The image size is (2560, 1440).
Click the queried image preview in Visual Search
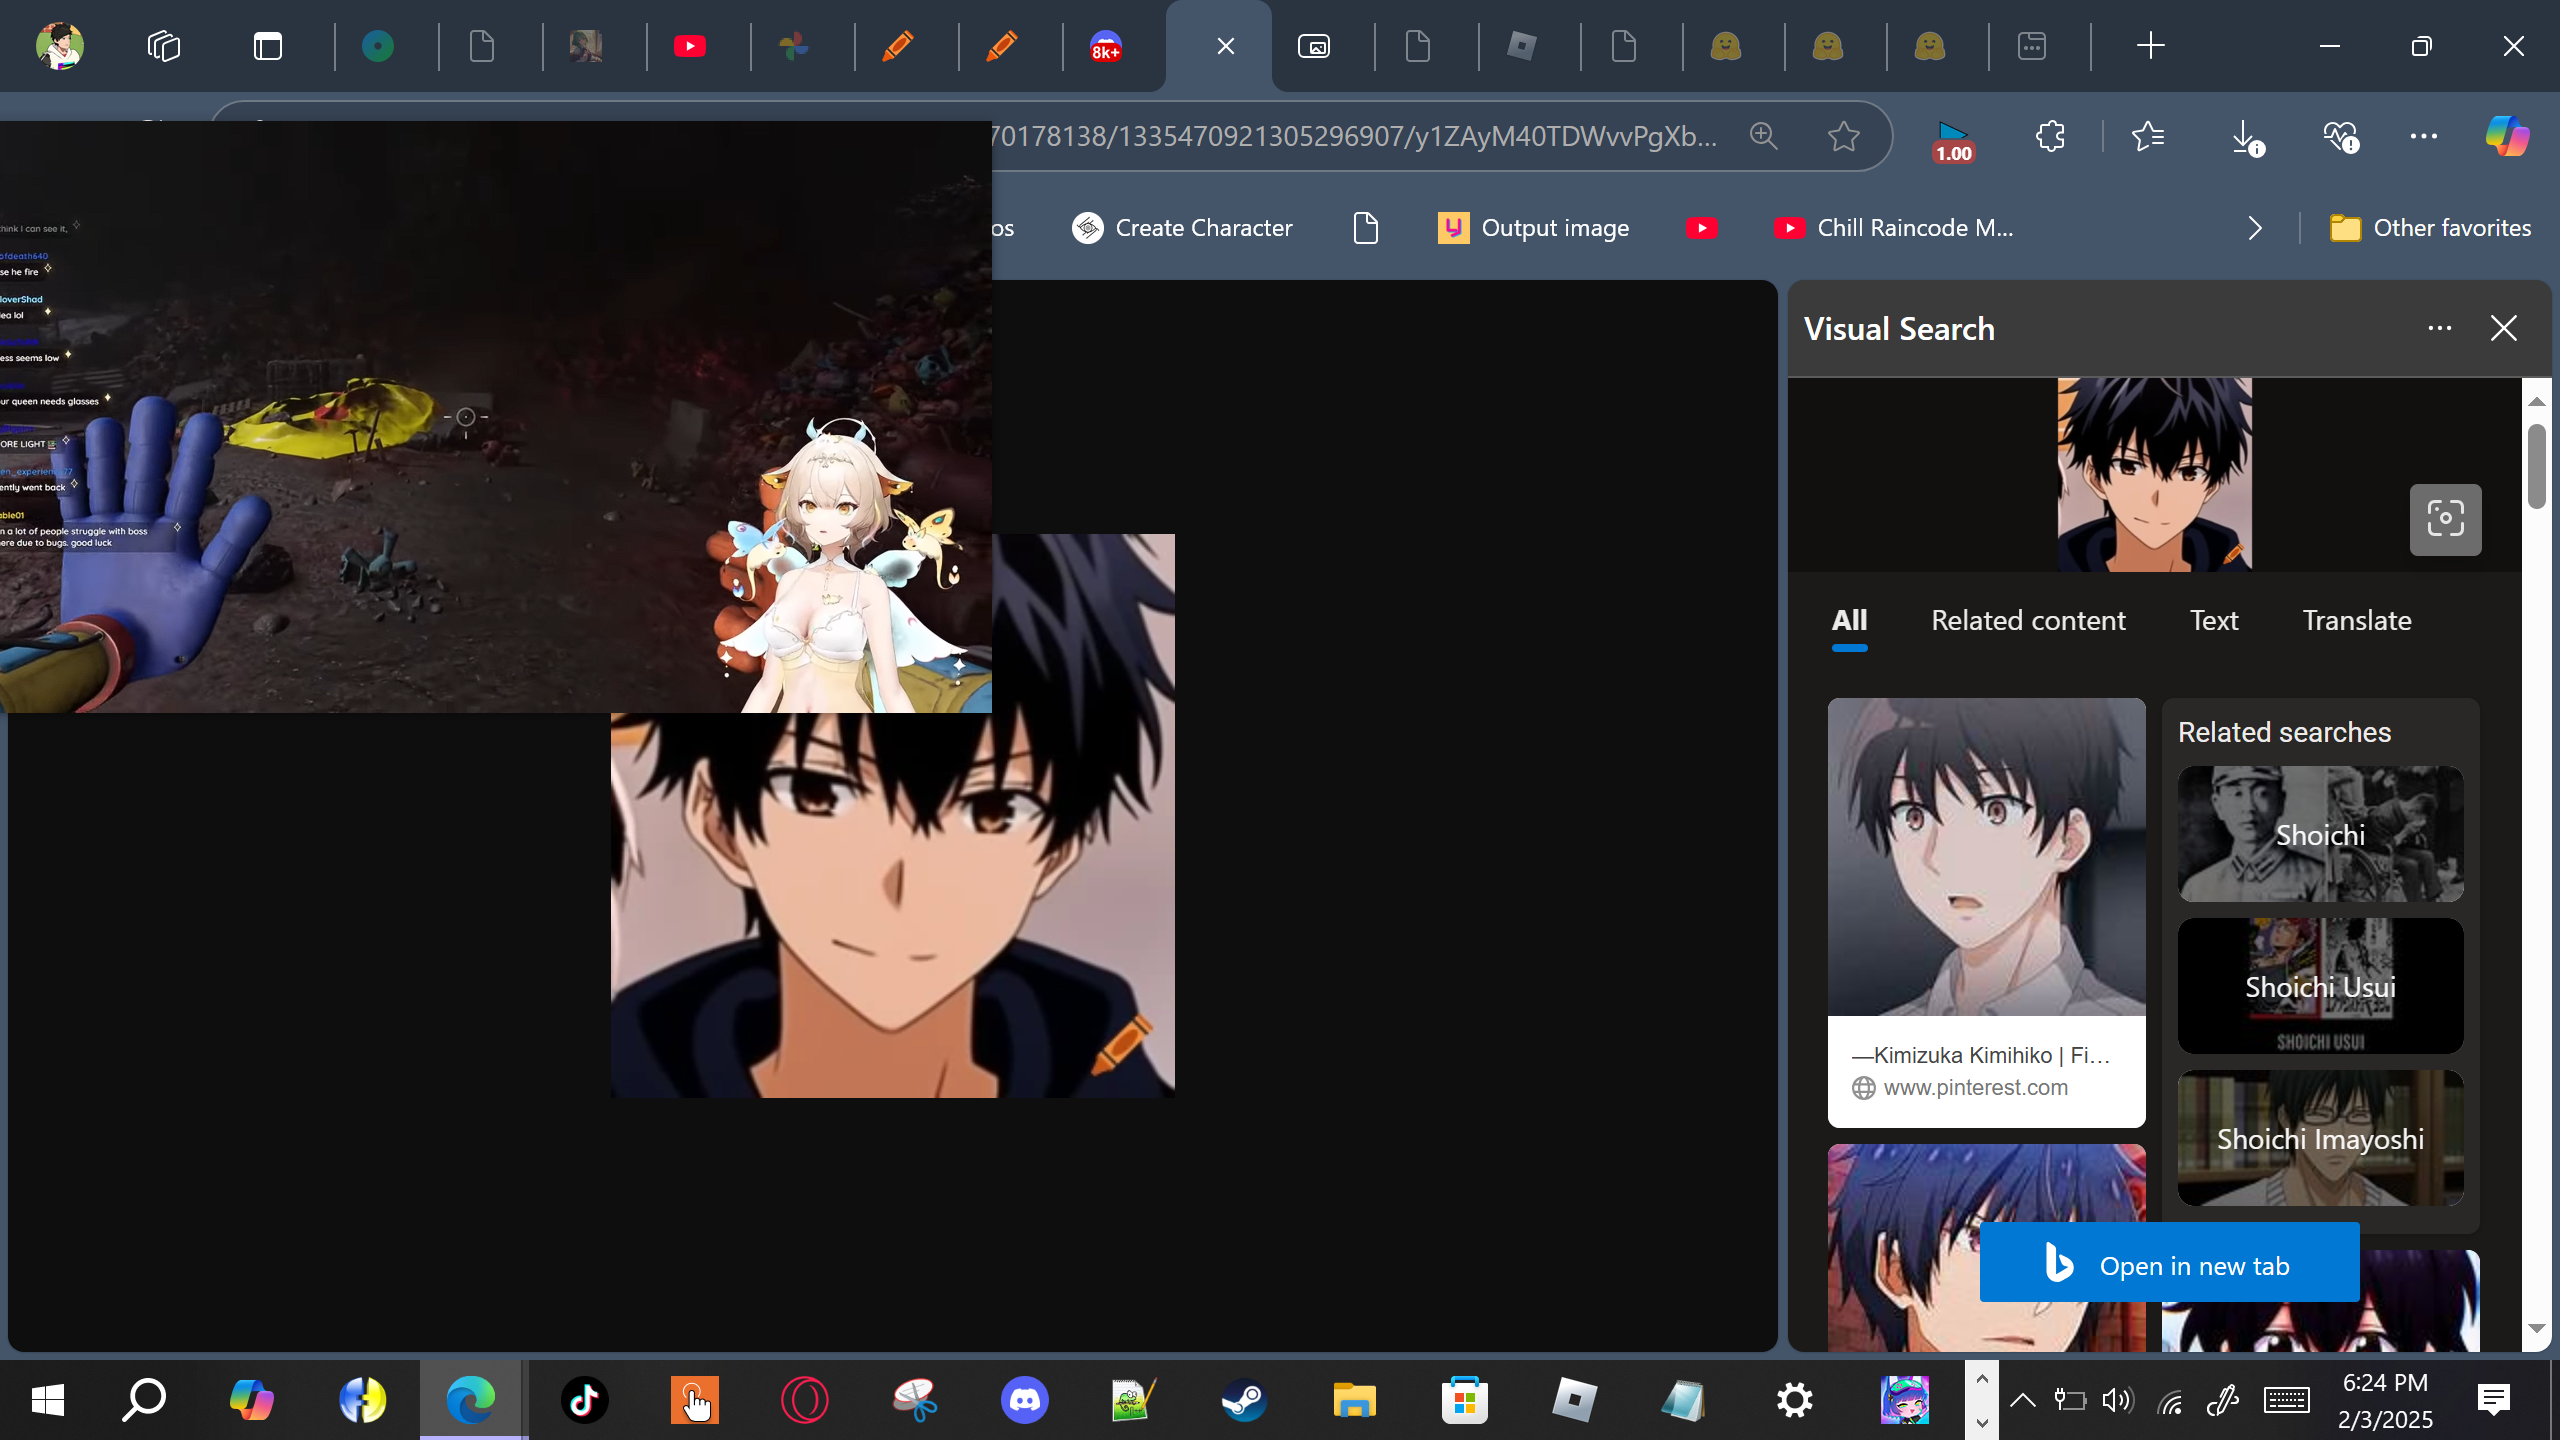(x=2154, y=474)
